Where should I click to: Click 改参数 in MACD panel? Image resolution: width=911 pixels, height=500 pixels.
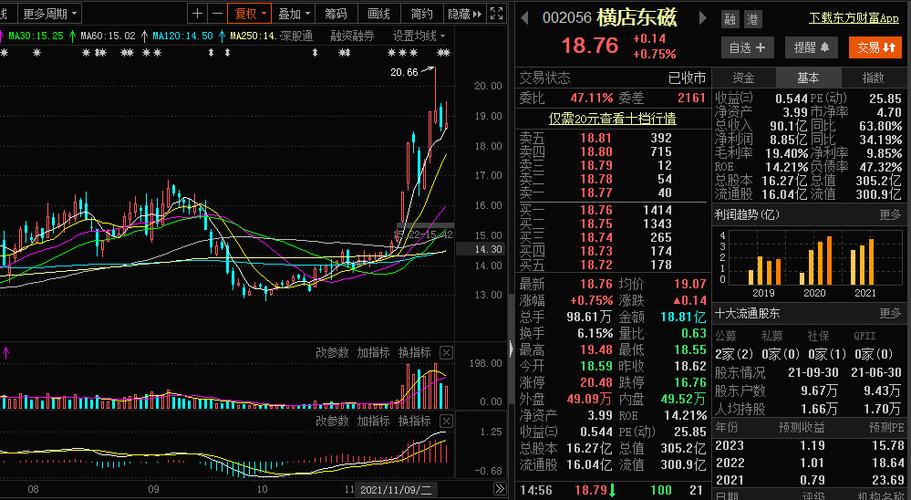332,421
